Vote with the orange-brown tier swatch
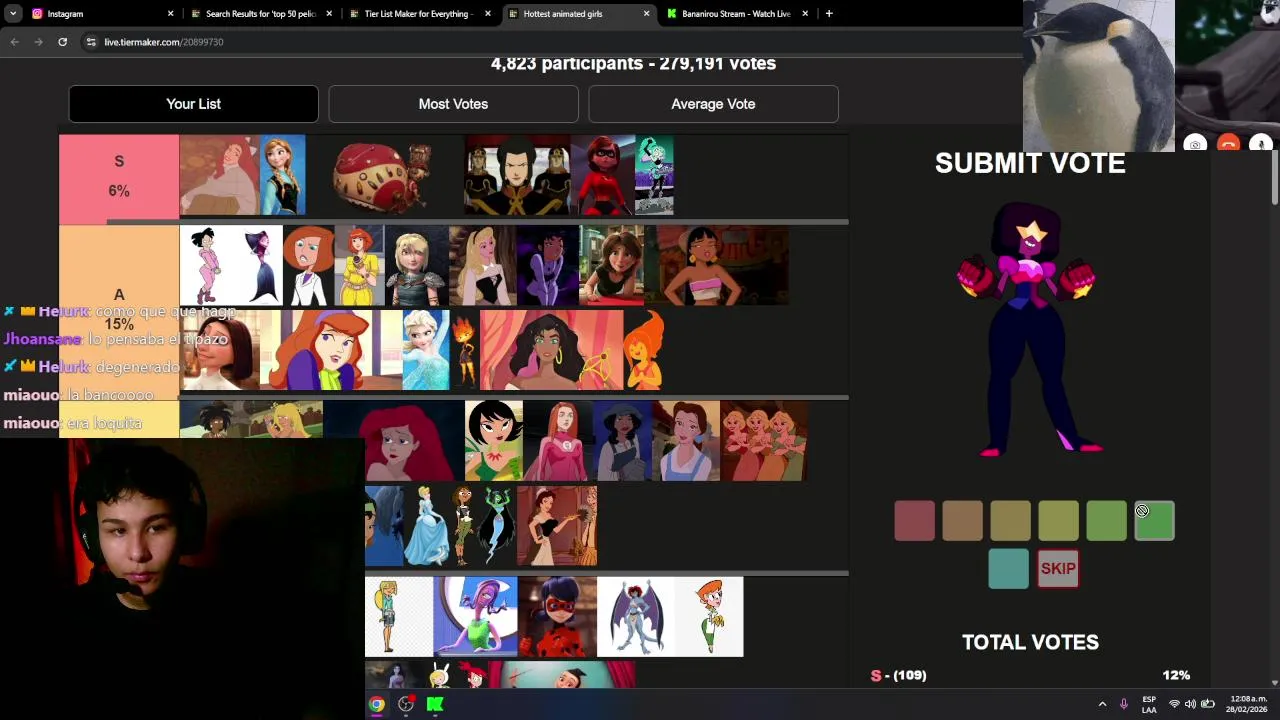 click(962, 521)
